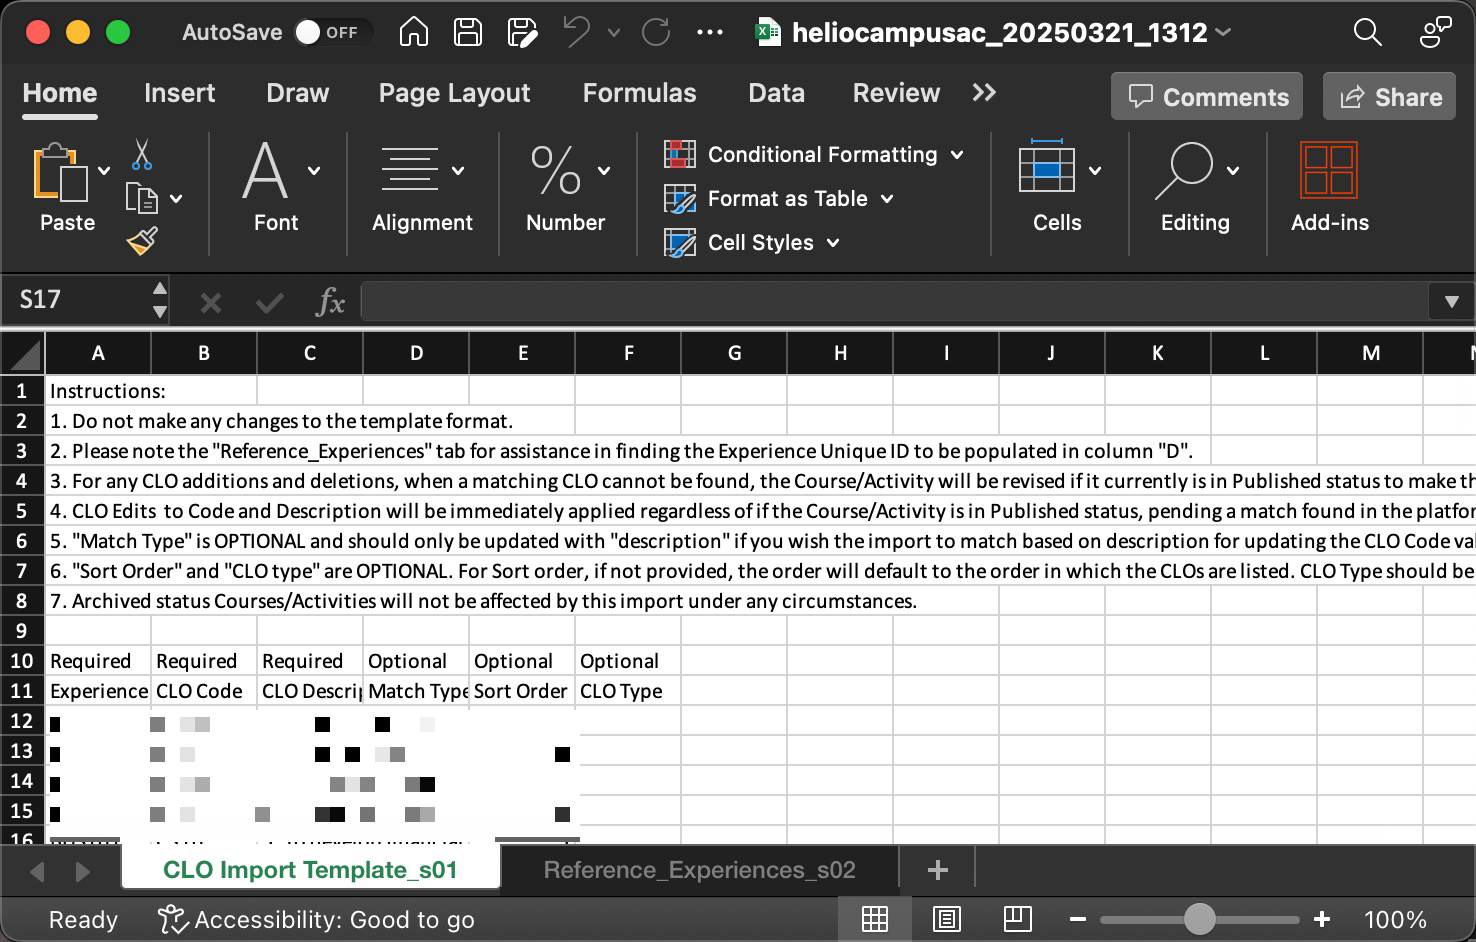This screenshot has height=942, width=1476.
Task: Click the Insert Function fx icon
Action: [329, 301]
